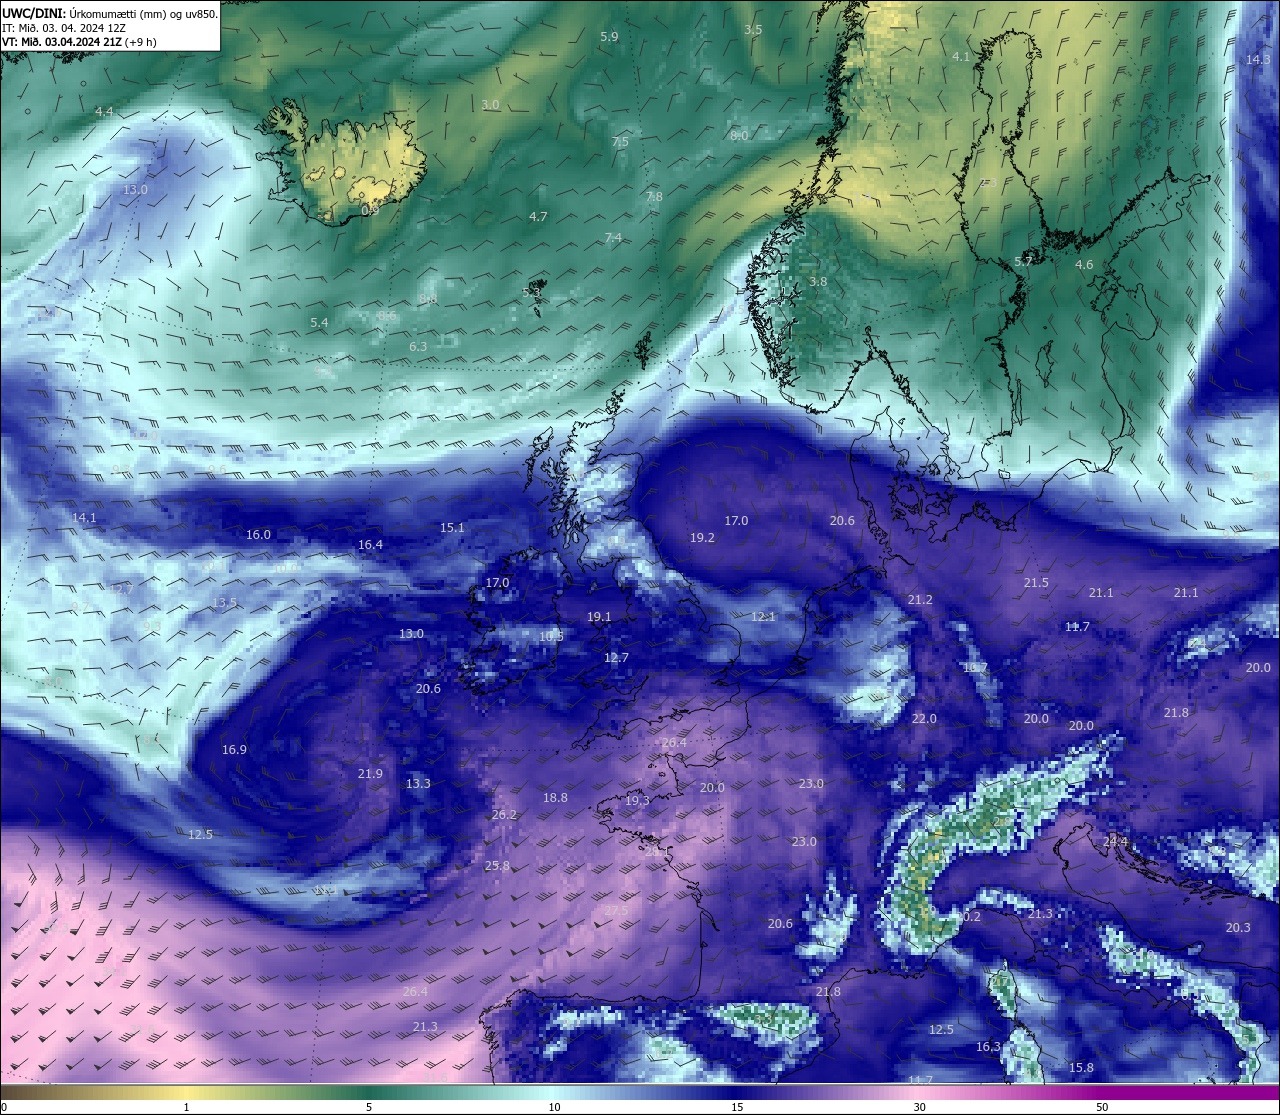Click the map value 16.4
Viewport: 1280px width, 1115px height.
pos(370,545)
